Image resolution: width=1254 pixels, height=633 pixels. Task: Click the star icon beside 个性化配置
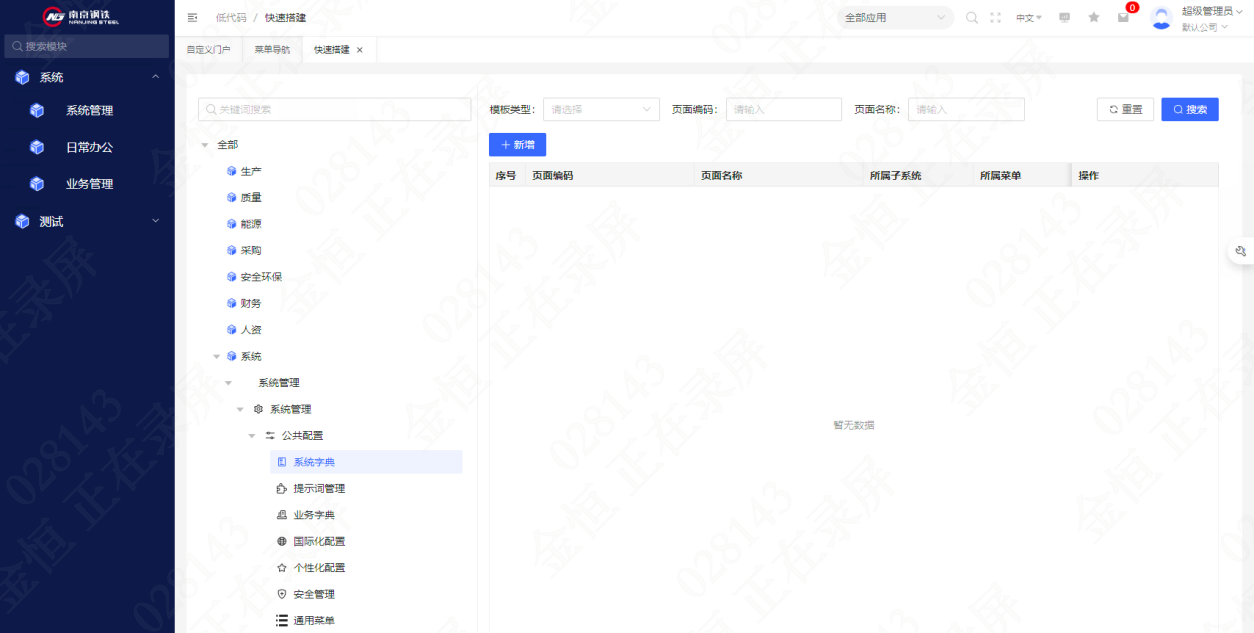282,567
